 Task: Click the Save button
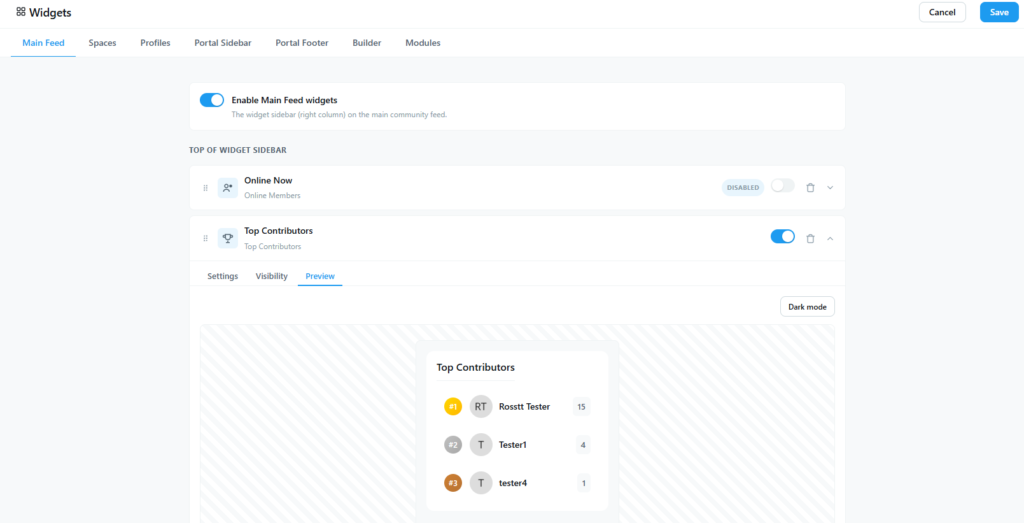999,12
